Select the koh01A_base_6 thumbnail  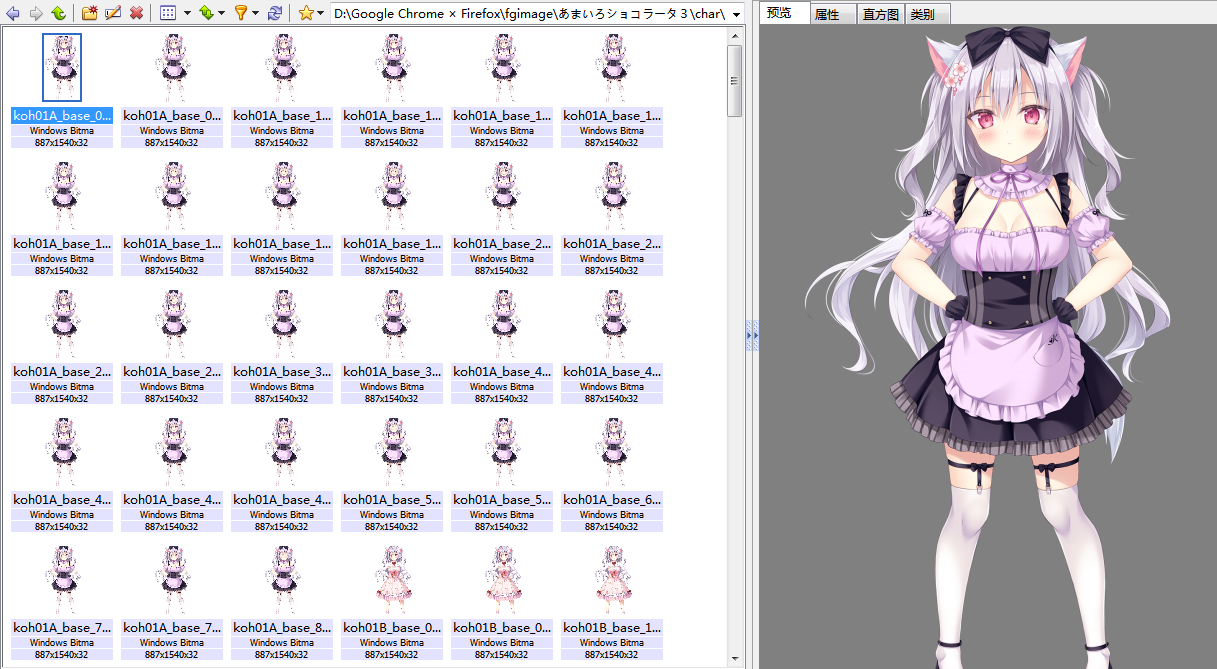(x=612, y=453)
